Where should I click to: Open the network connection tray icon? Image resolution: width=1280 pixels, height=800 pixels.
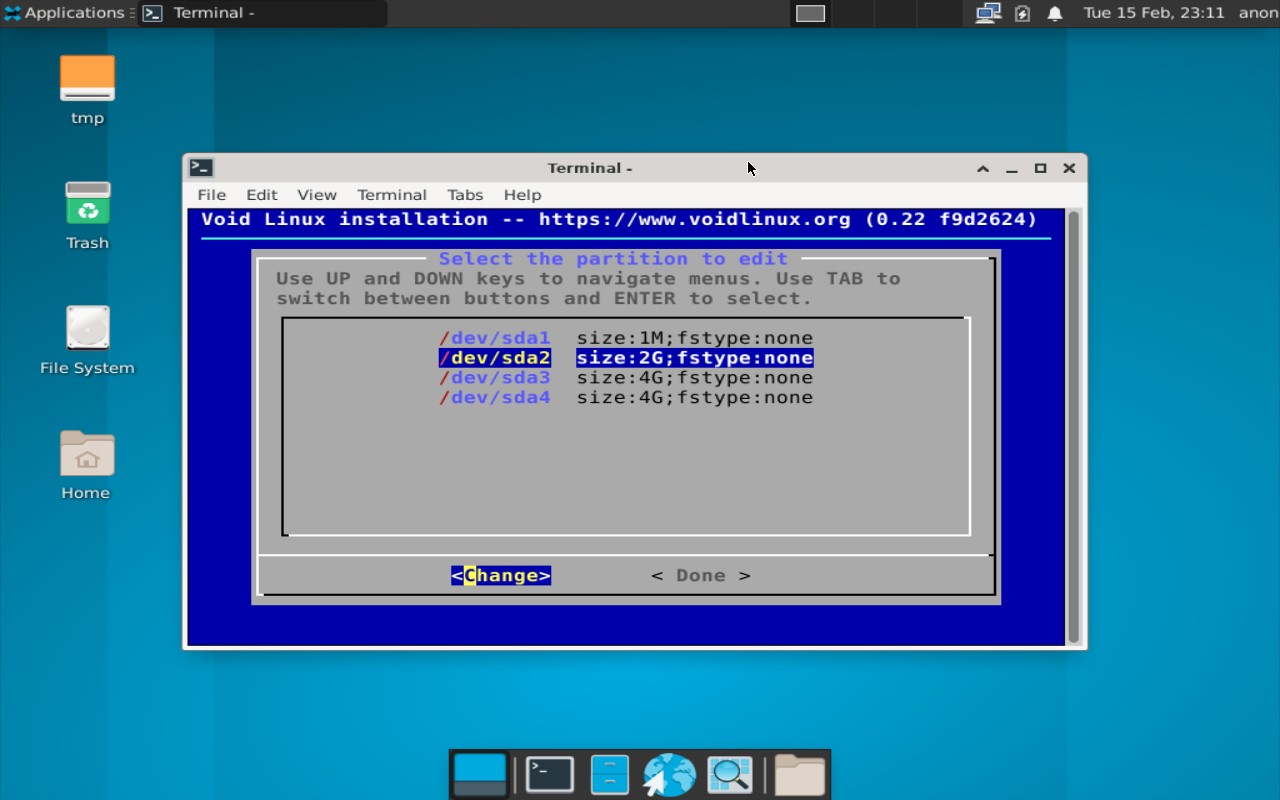tap(988, 13)
